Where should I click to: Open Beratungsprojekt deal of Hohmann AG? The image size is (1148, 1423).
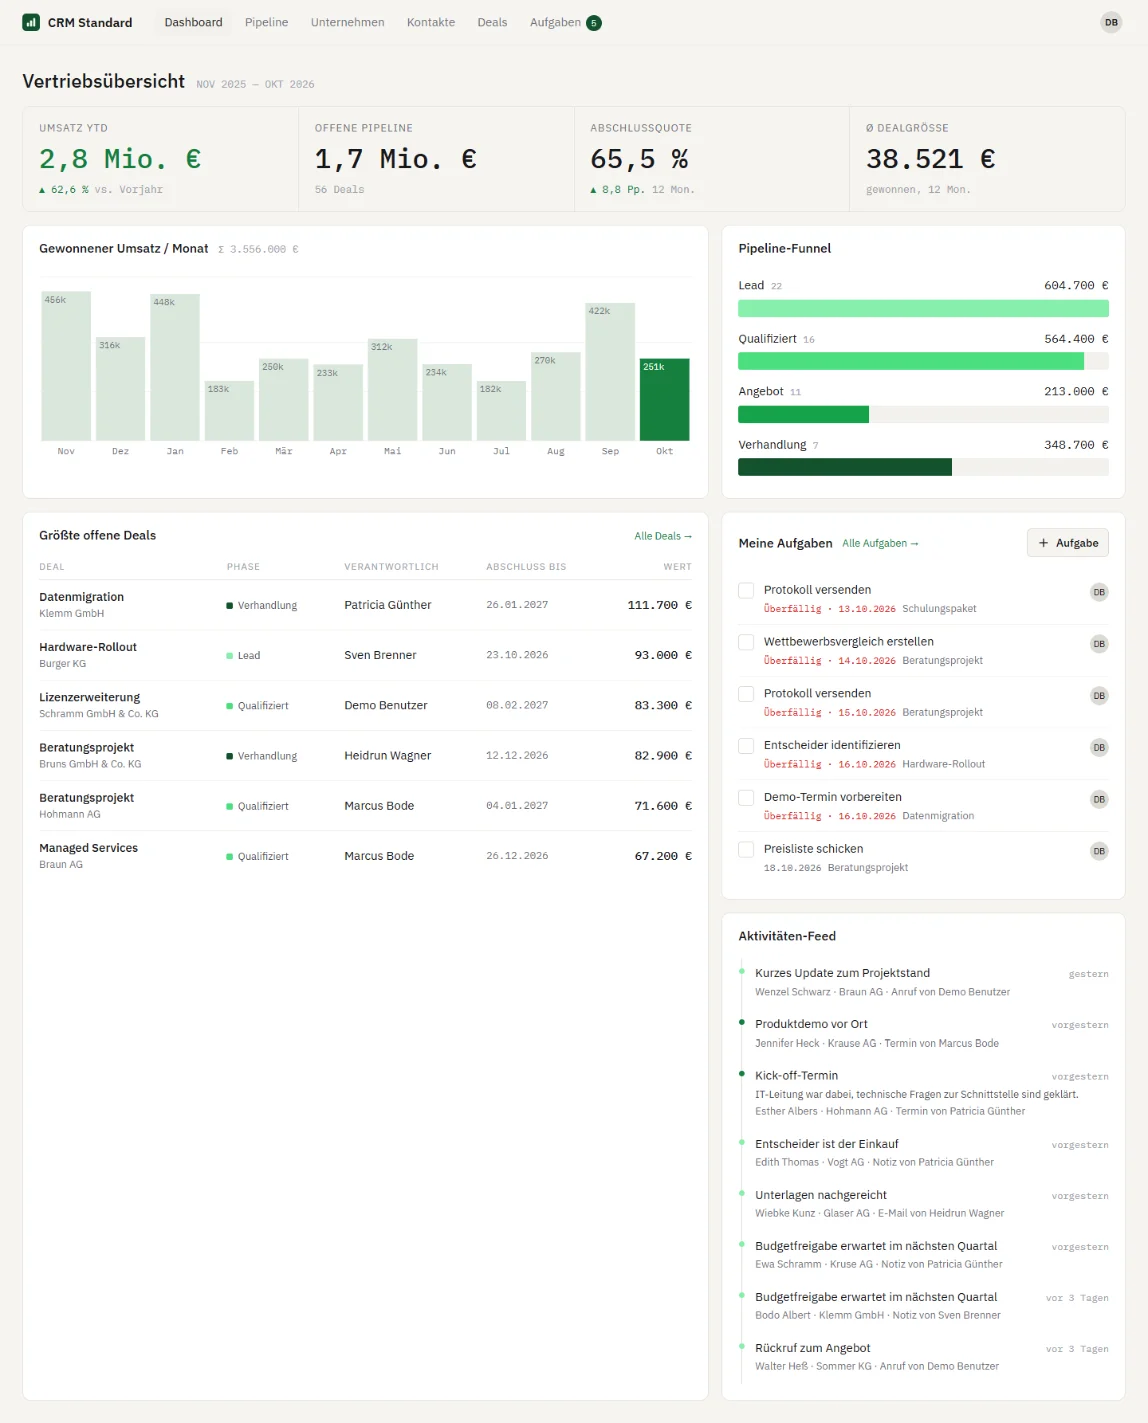coord(366,806)
